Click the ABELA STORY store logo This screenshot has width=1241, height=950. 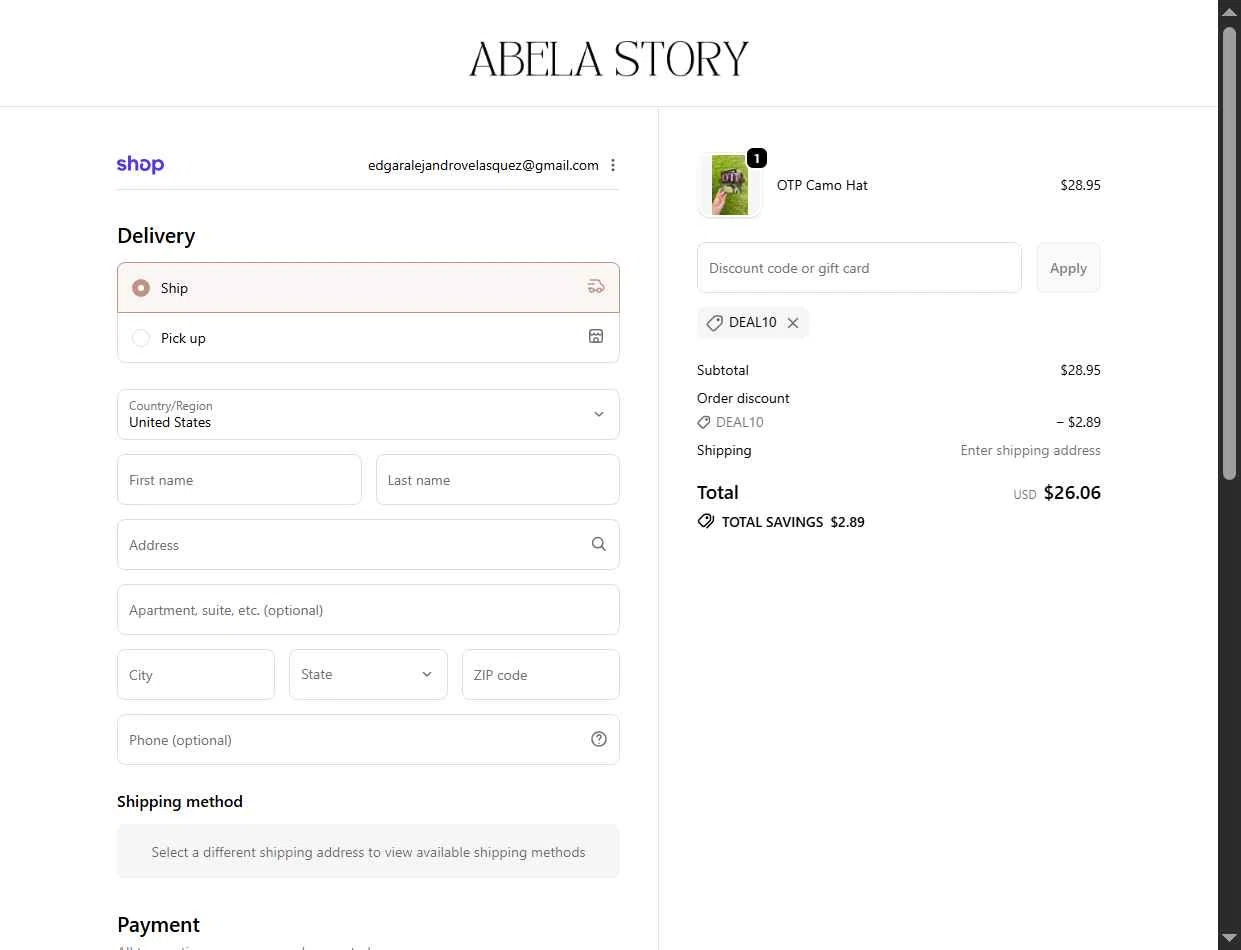tap(609, 59)
